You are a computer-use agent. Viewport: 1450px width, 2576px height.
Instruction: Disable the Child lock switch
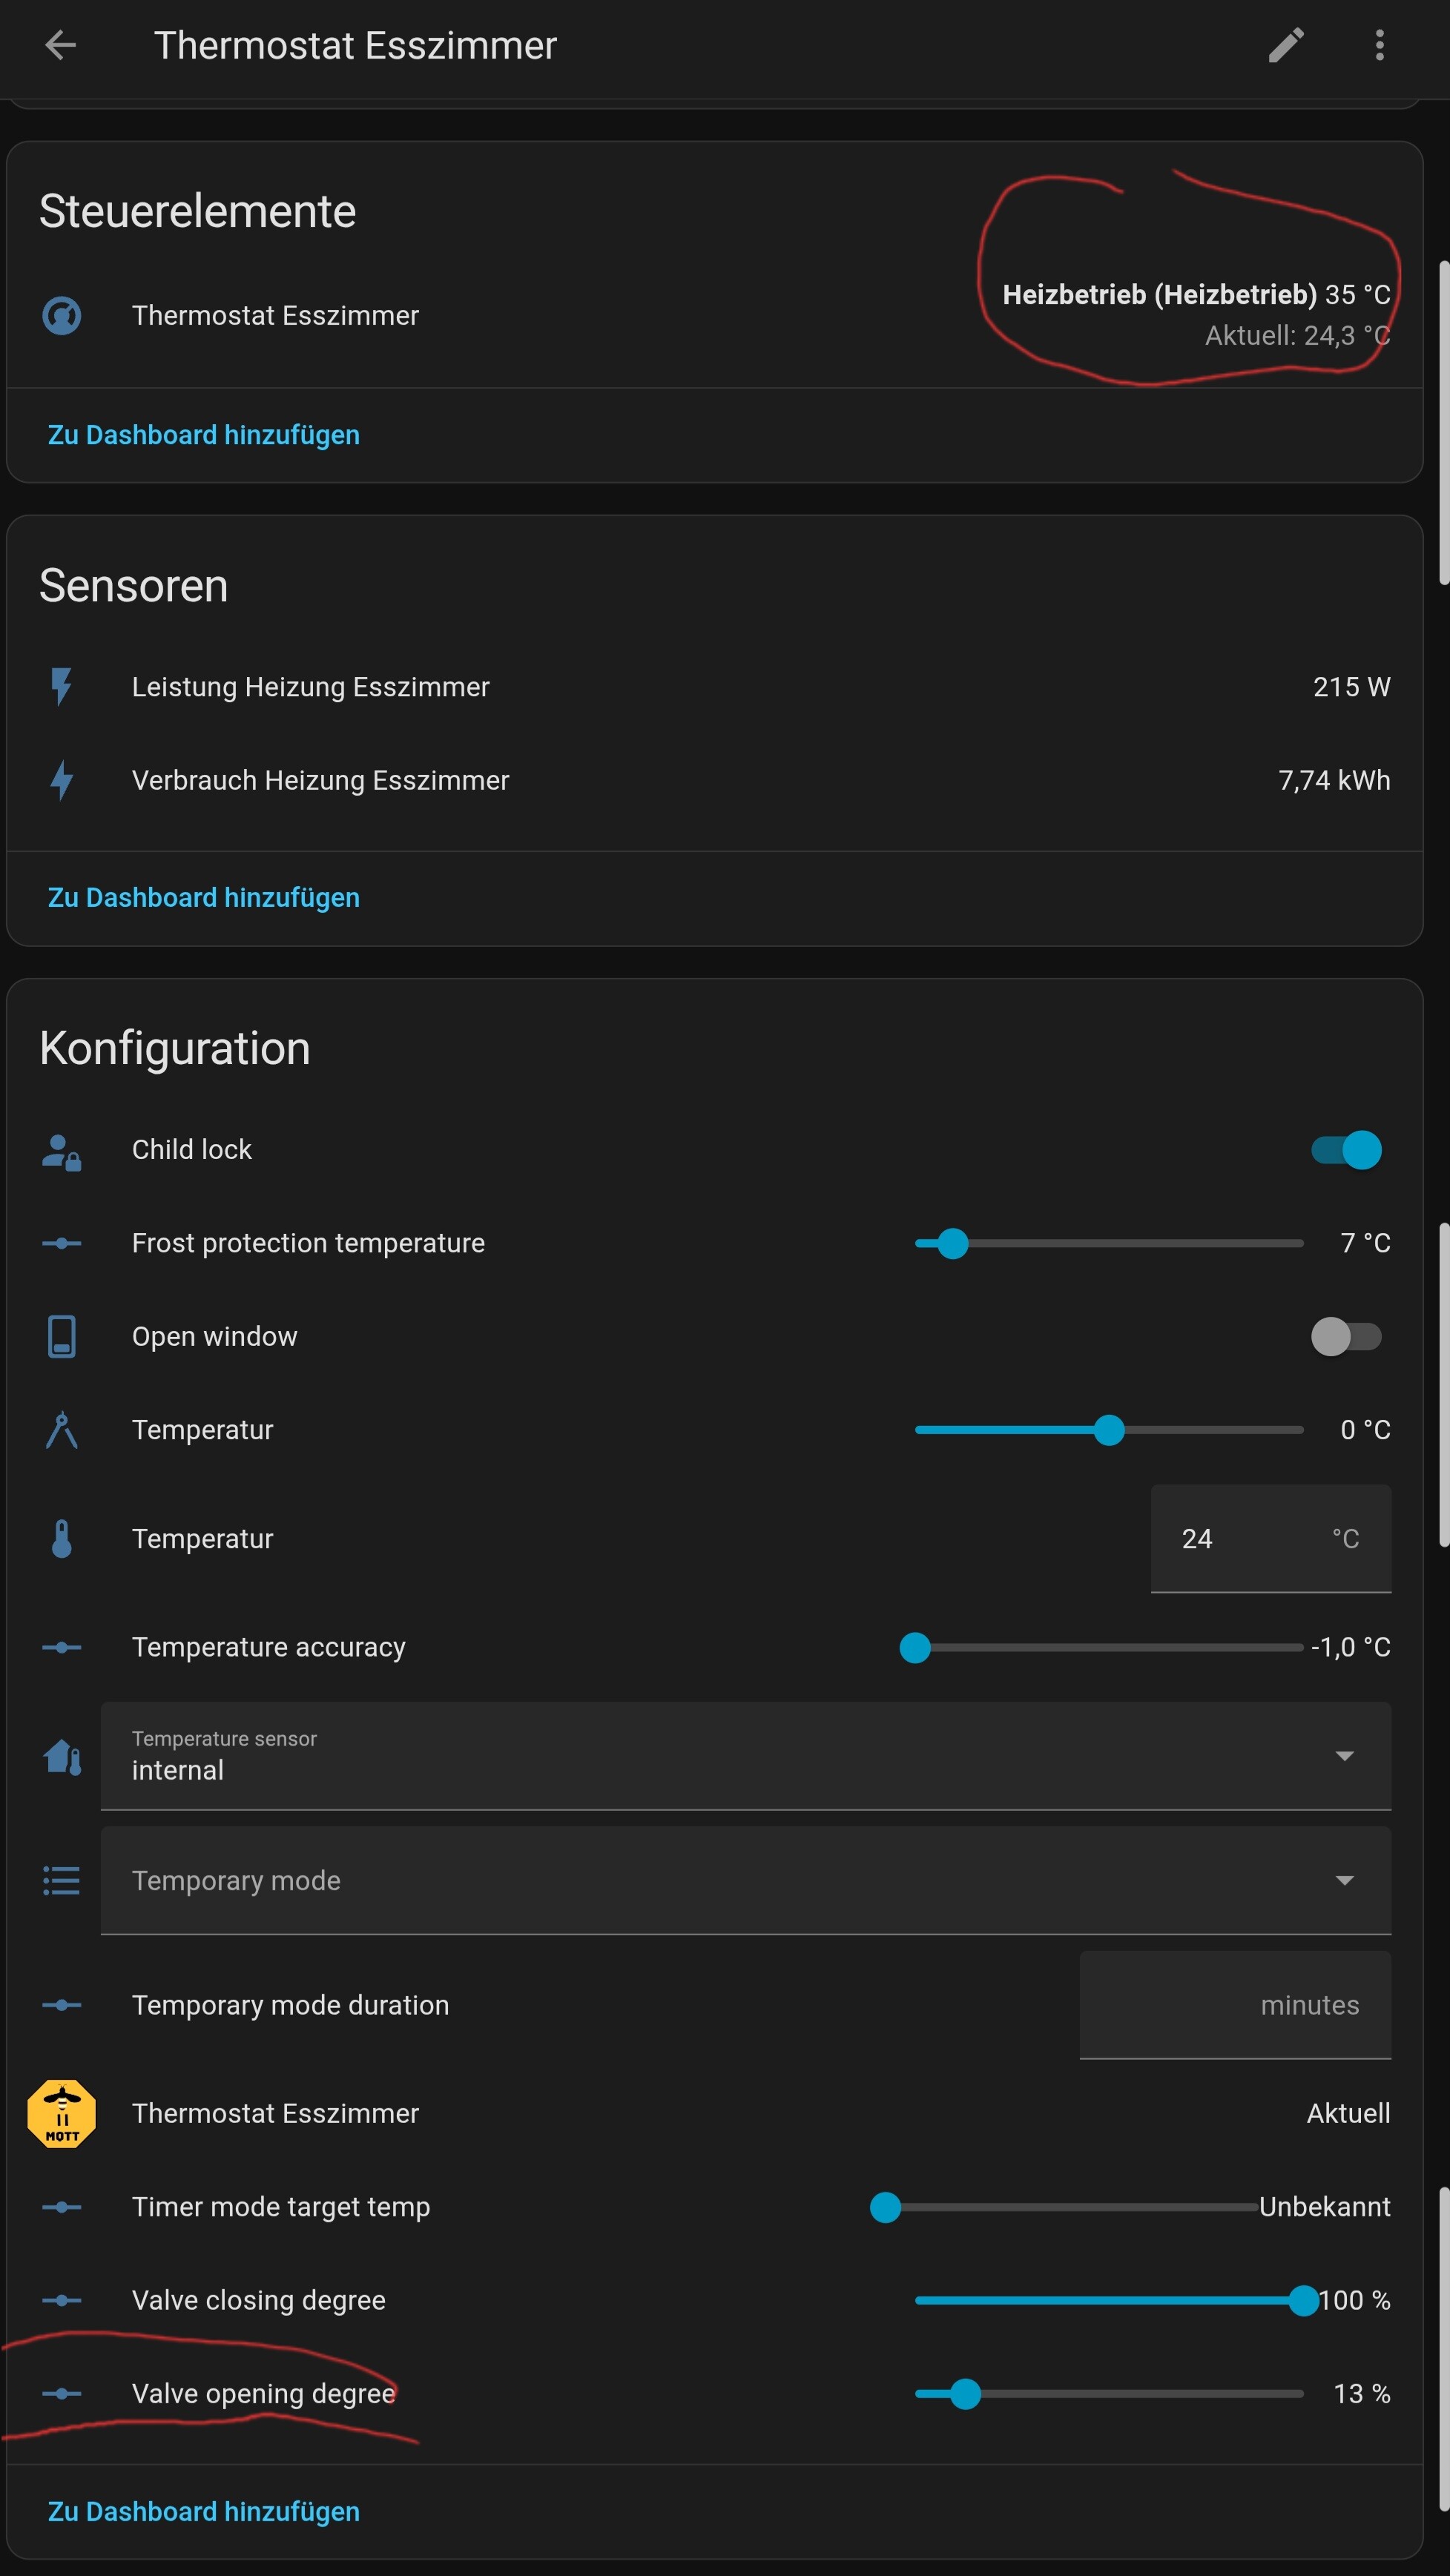point(1346,1150)
